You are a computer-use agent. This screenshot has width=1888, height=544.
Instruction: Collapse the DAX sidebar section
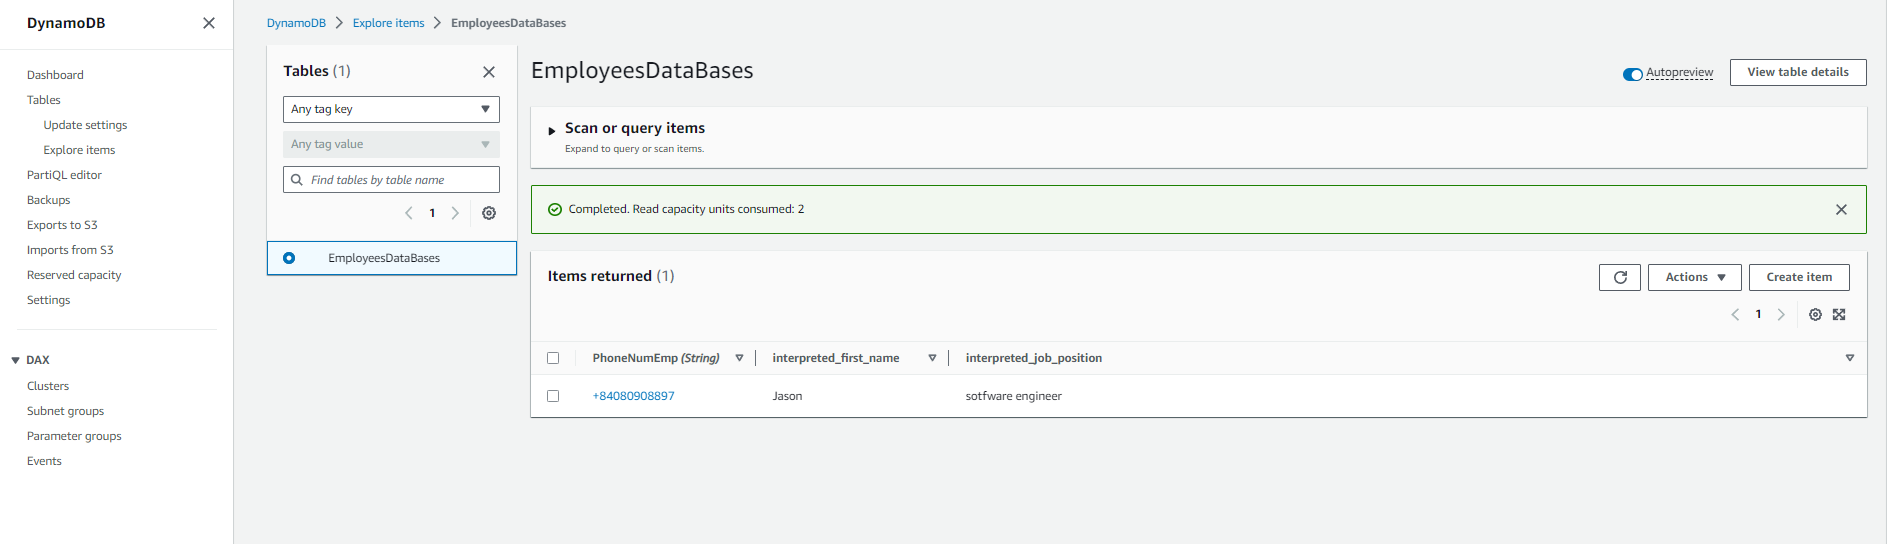click(15, 360)
